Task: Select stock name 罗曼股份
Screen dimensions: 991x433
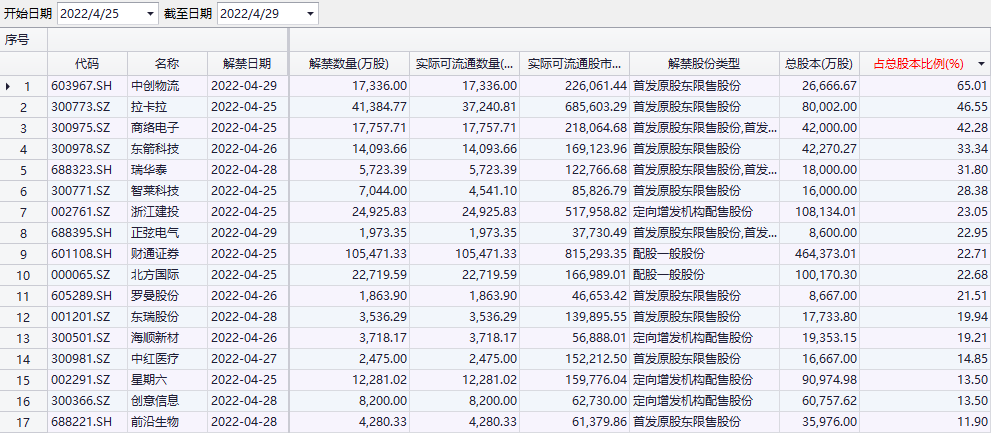Action: (155, 296)
